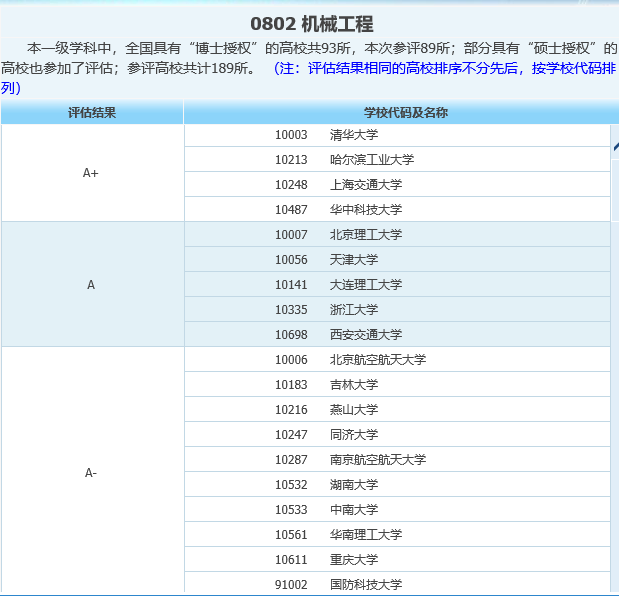Select the A+ rating cell
Screen dimensions: 619x597
pos(92,173)
